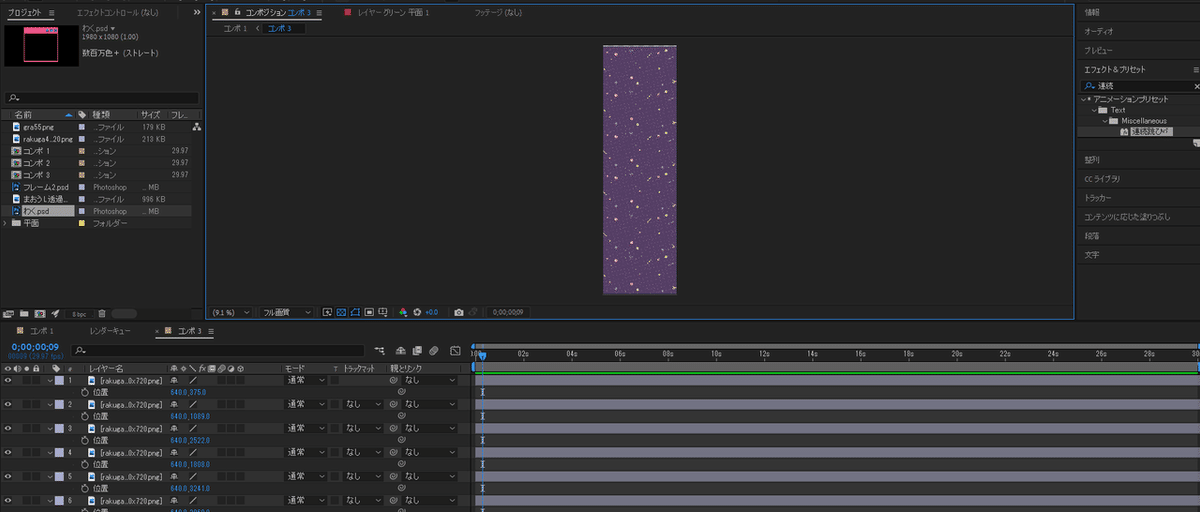
Task: Click the snapshot camera icon in viewer
Action: click(x=458, y=312)
